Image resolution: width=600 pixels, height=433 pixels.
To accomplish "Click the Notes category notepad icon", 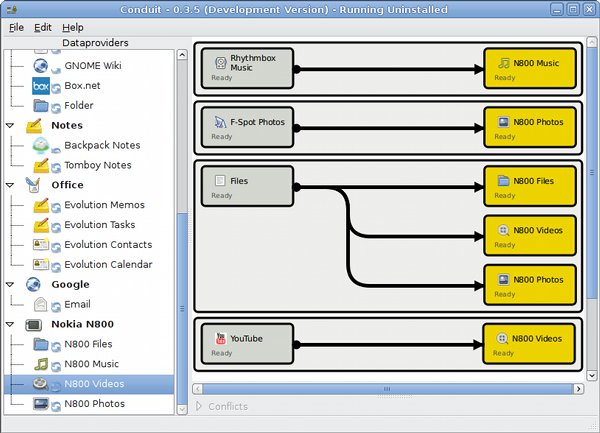I will [x=34, y=125].
